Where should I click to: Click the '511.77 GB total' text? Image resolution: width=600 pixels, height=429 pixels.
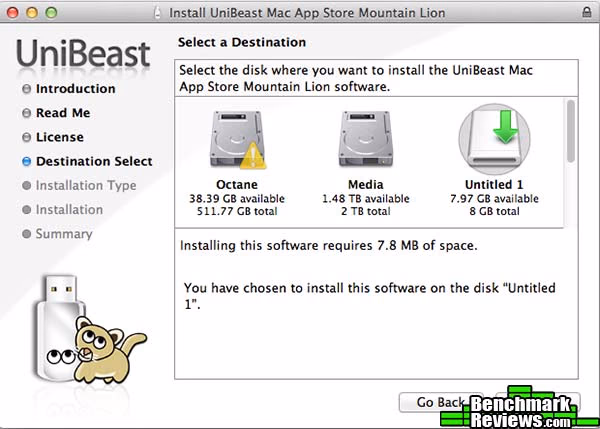pyautogui.click(x=237, y=211)
